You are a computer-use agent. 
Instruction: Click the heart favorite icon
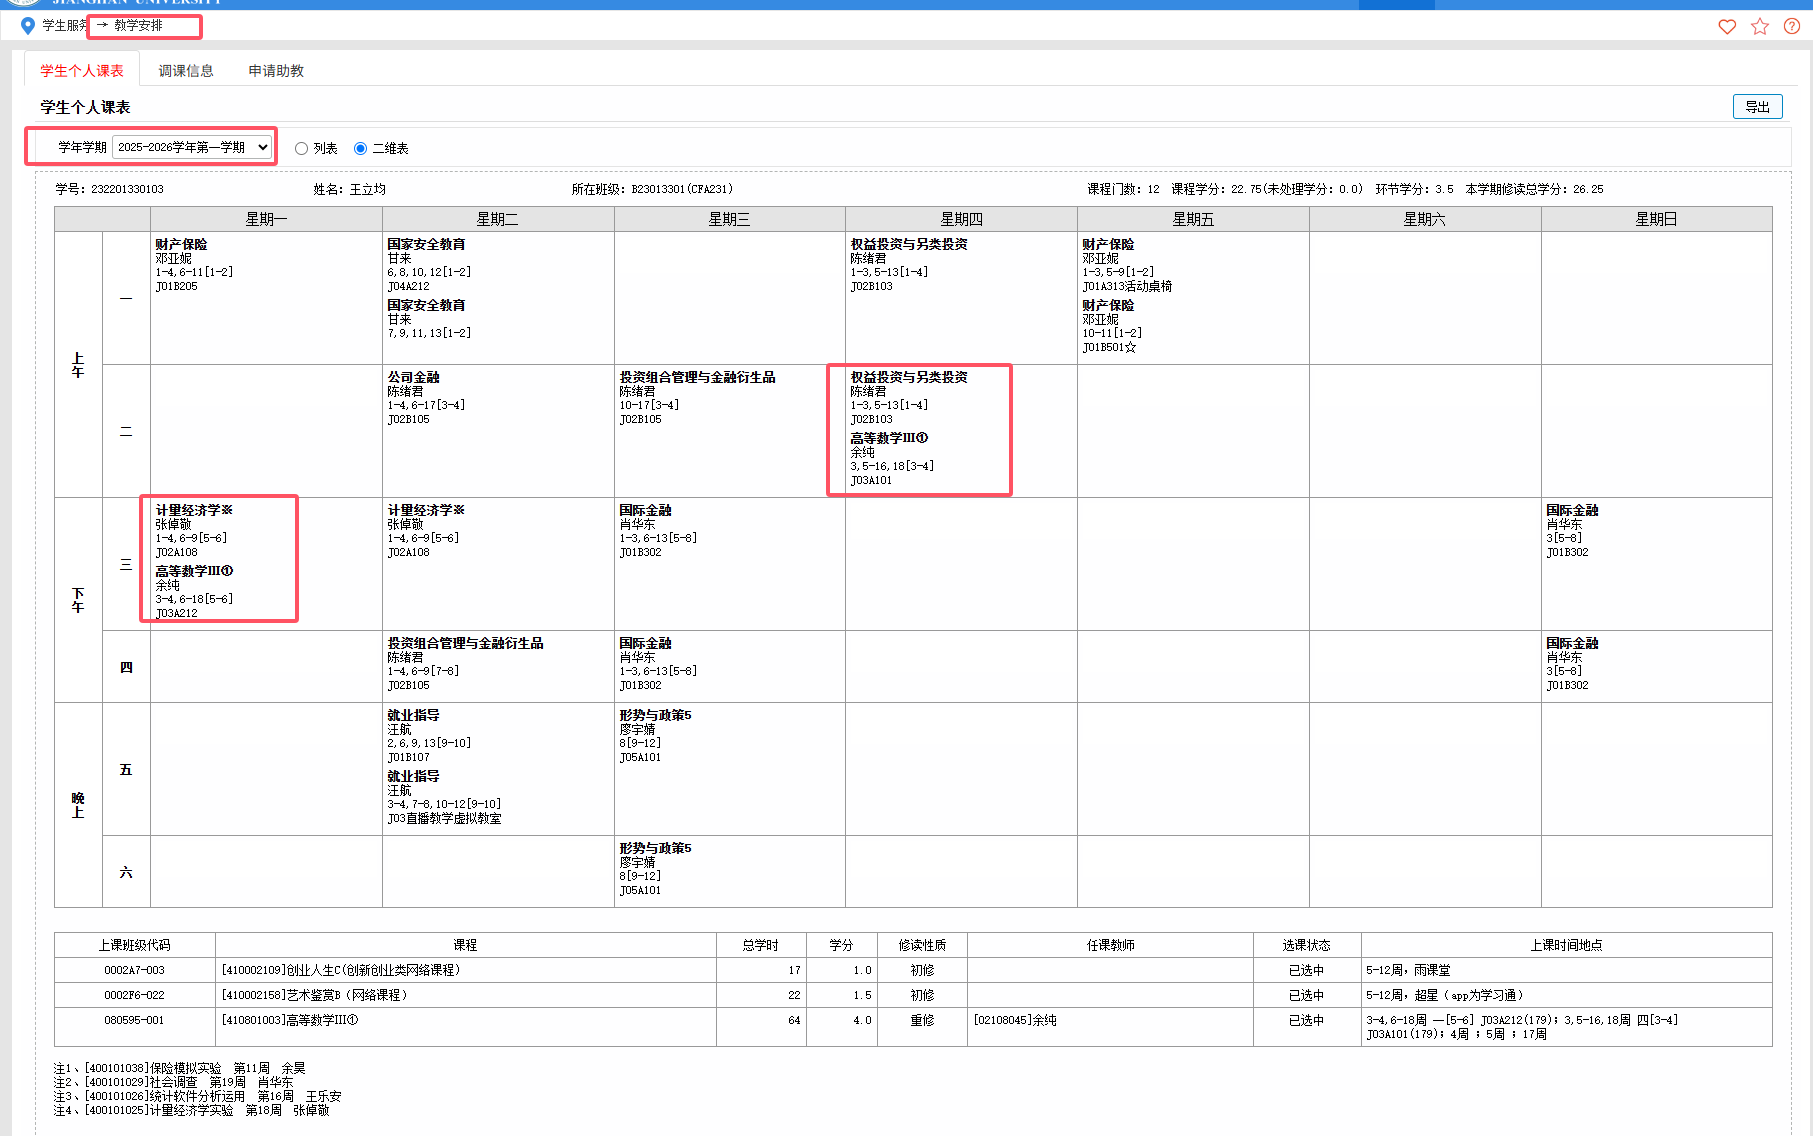coord(1727,27)
